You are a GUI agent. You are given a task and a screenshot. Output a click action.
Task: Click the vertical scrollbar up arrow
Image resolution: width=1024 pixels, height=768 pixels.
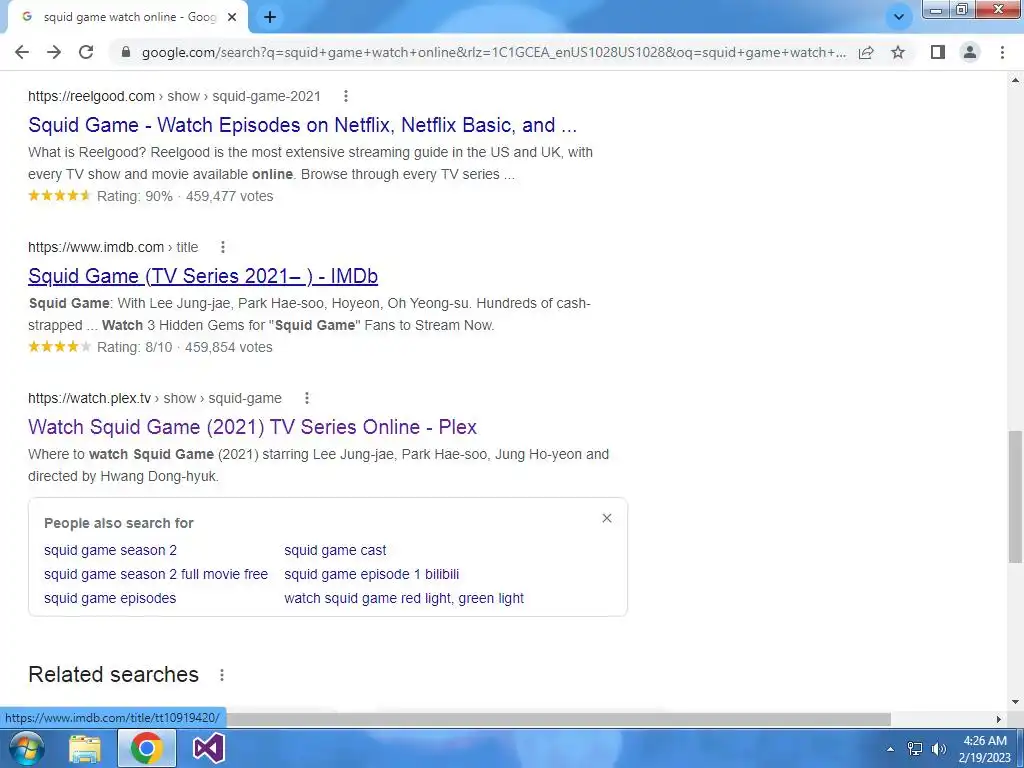coord(1016,80)
